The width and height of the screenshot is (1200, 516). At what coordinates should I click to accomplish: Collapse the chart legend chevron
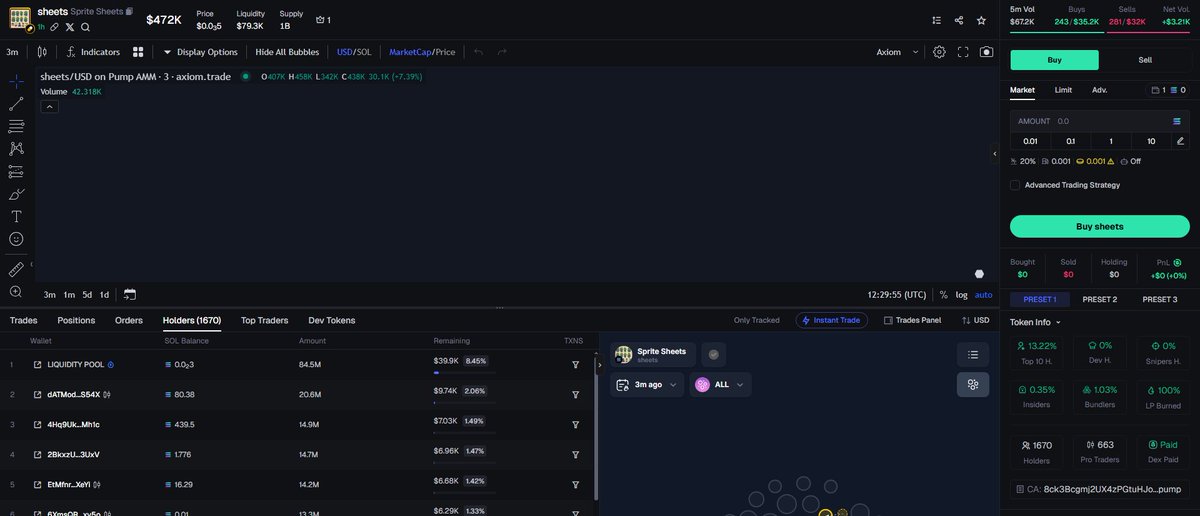pyautogui.click(x=48, y=107)
